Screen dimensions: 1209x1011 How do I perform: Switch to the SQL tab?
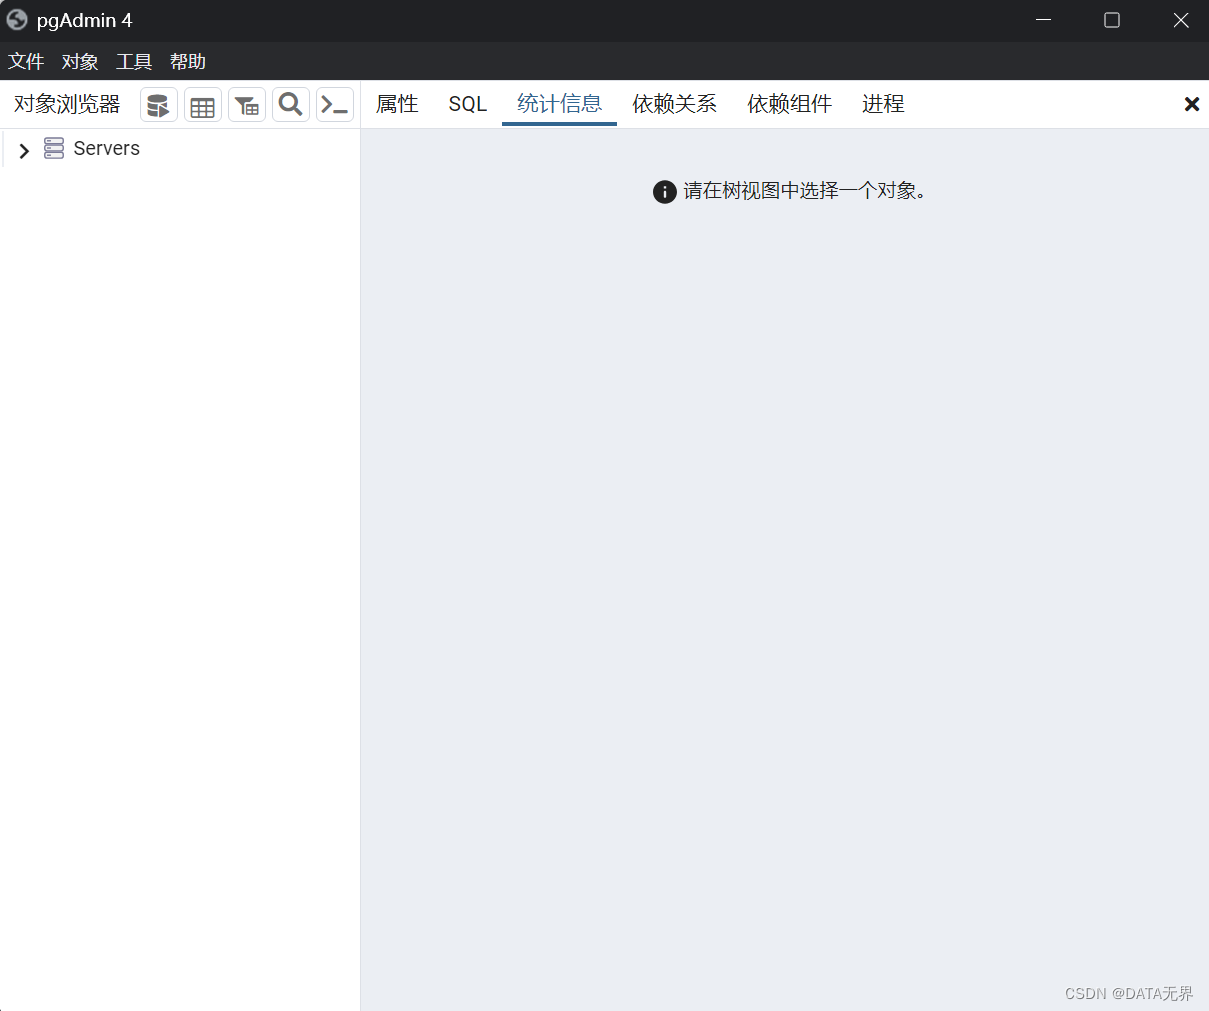[467, 104]
